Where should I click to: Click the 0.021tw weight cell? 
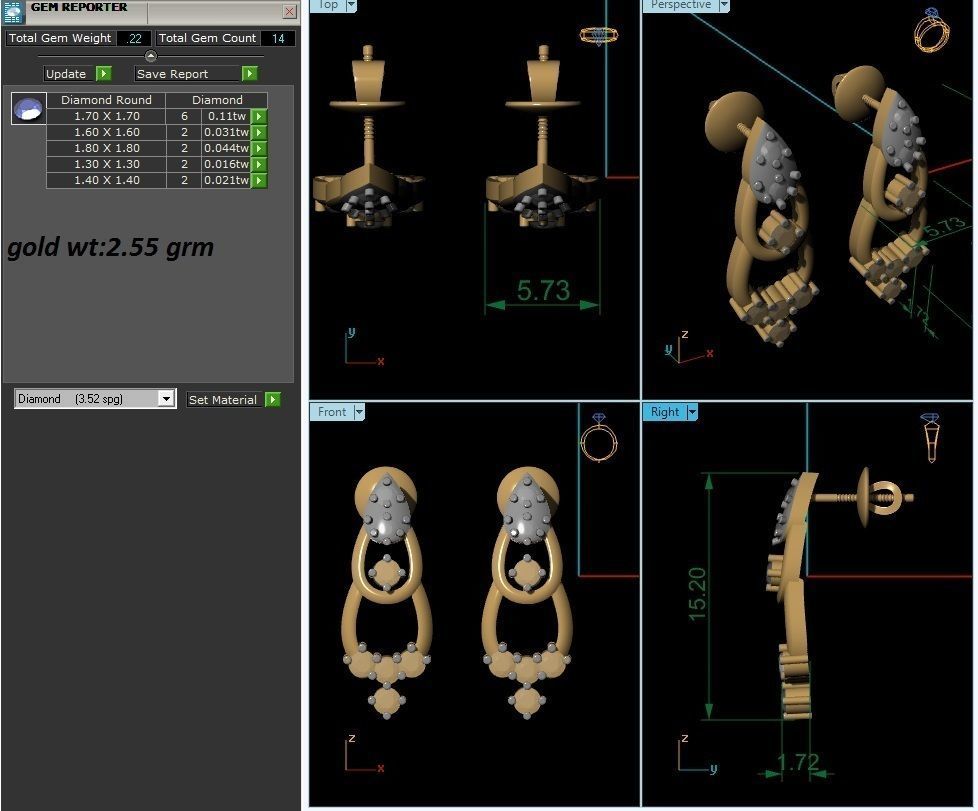[x=226, y=180]
